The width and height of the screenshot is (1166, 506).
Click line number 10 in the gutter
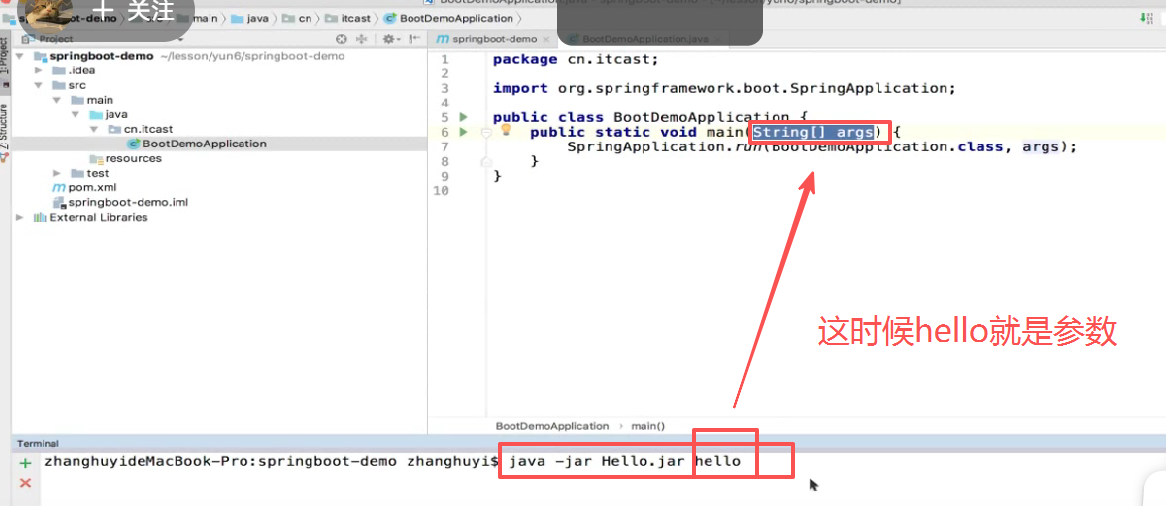tap(440, 190)
